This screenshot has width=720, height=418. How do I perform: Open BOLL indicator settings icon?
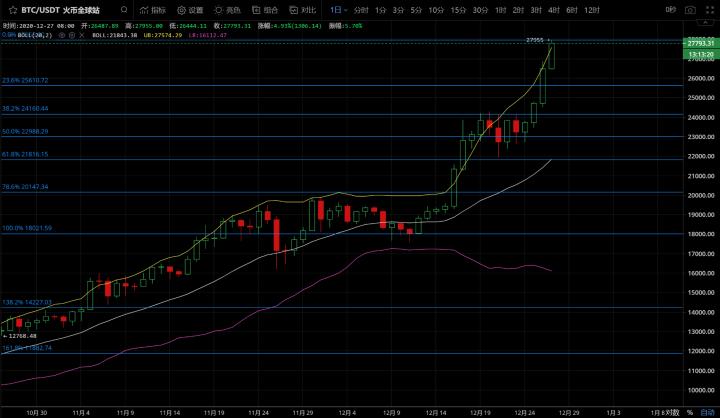point(72,35)
